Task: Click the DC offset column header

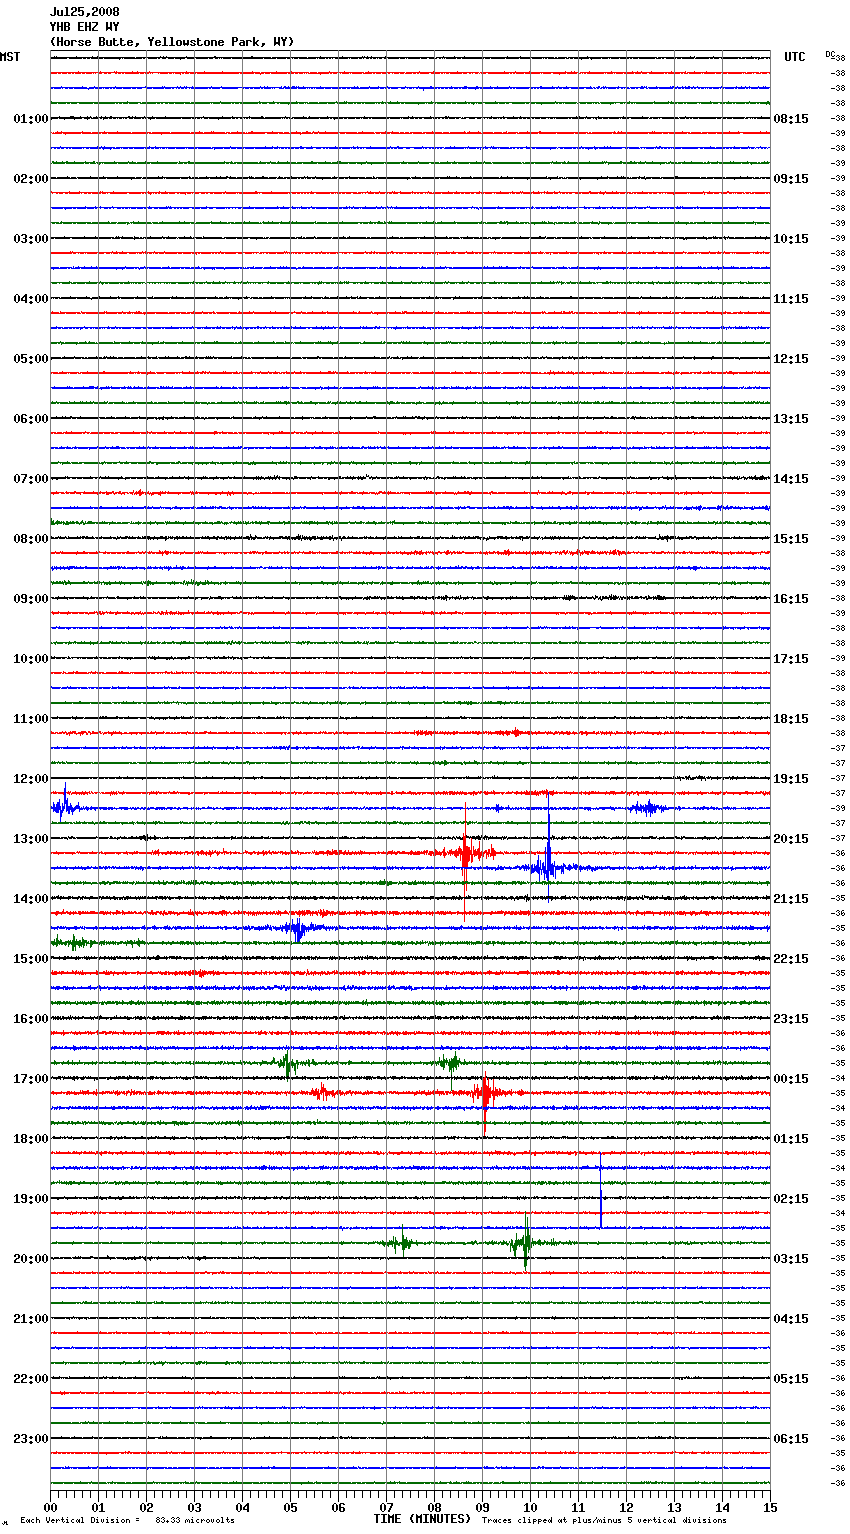Action: pyautogui.click(x=830, y=54)
